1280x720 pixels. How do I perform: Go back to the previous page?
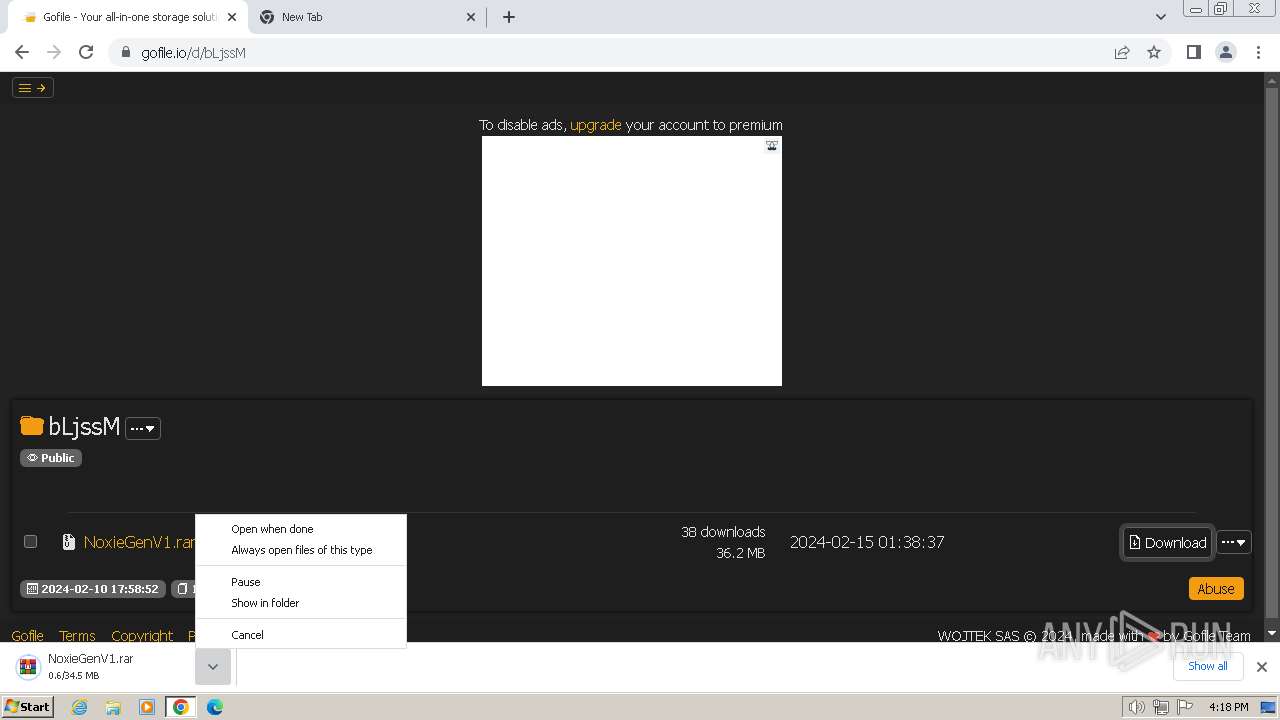point(22,52)
